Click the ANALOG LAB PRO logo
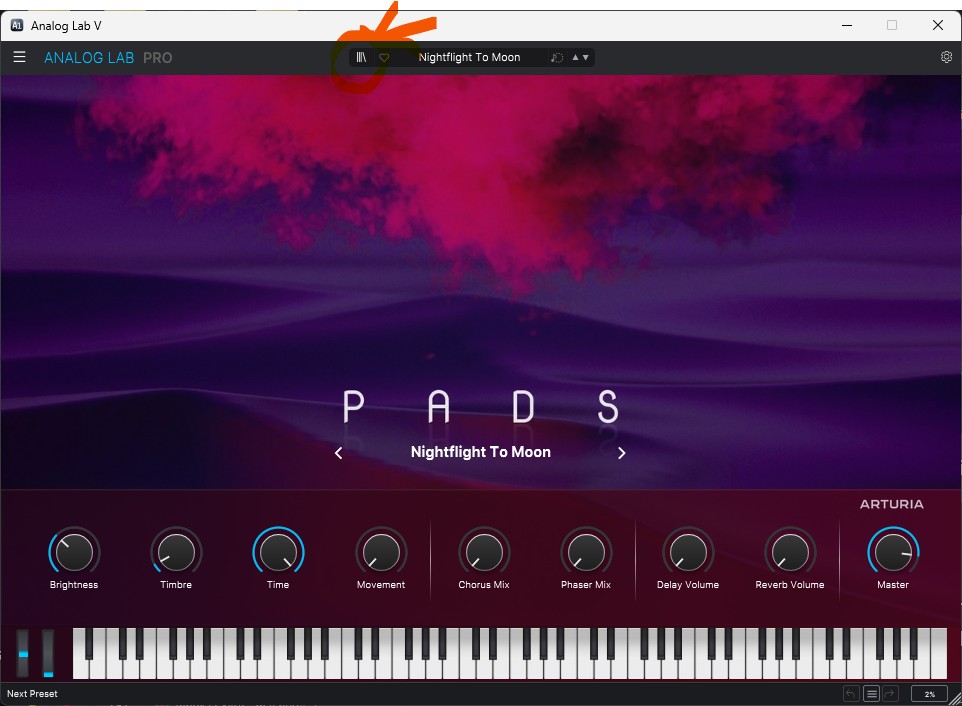 tap(108, 58)
